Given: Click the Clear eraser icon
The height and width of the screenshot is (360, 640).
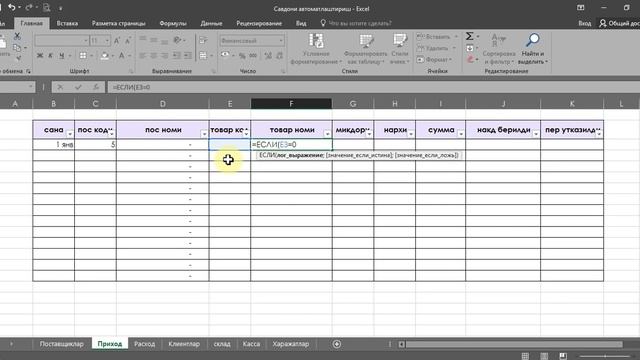Looking at the screenshot, I should coord(470,60).
